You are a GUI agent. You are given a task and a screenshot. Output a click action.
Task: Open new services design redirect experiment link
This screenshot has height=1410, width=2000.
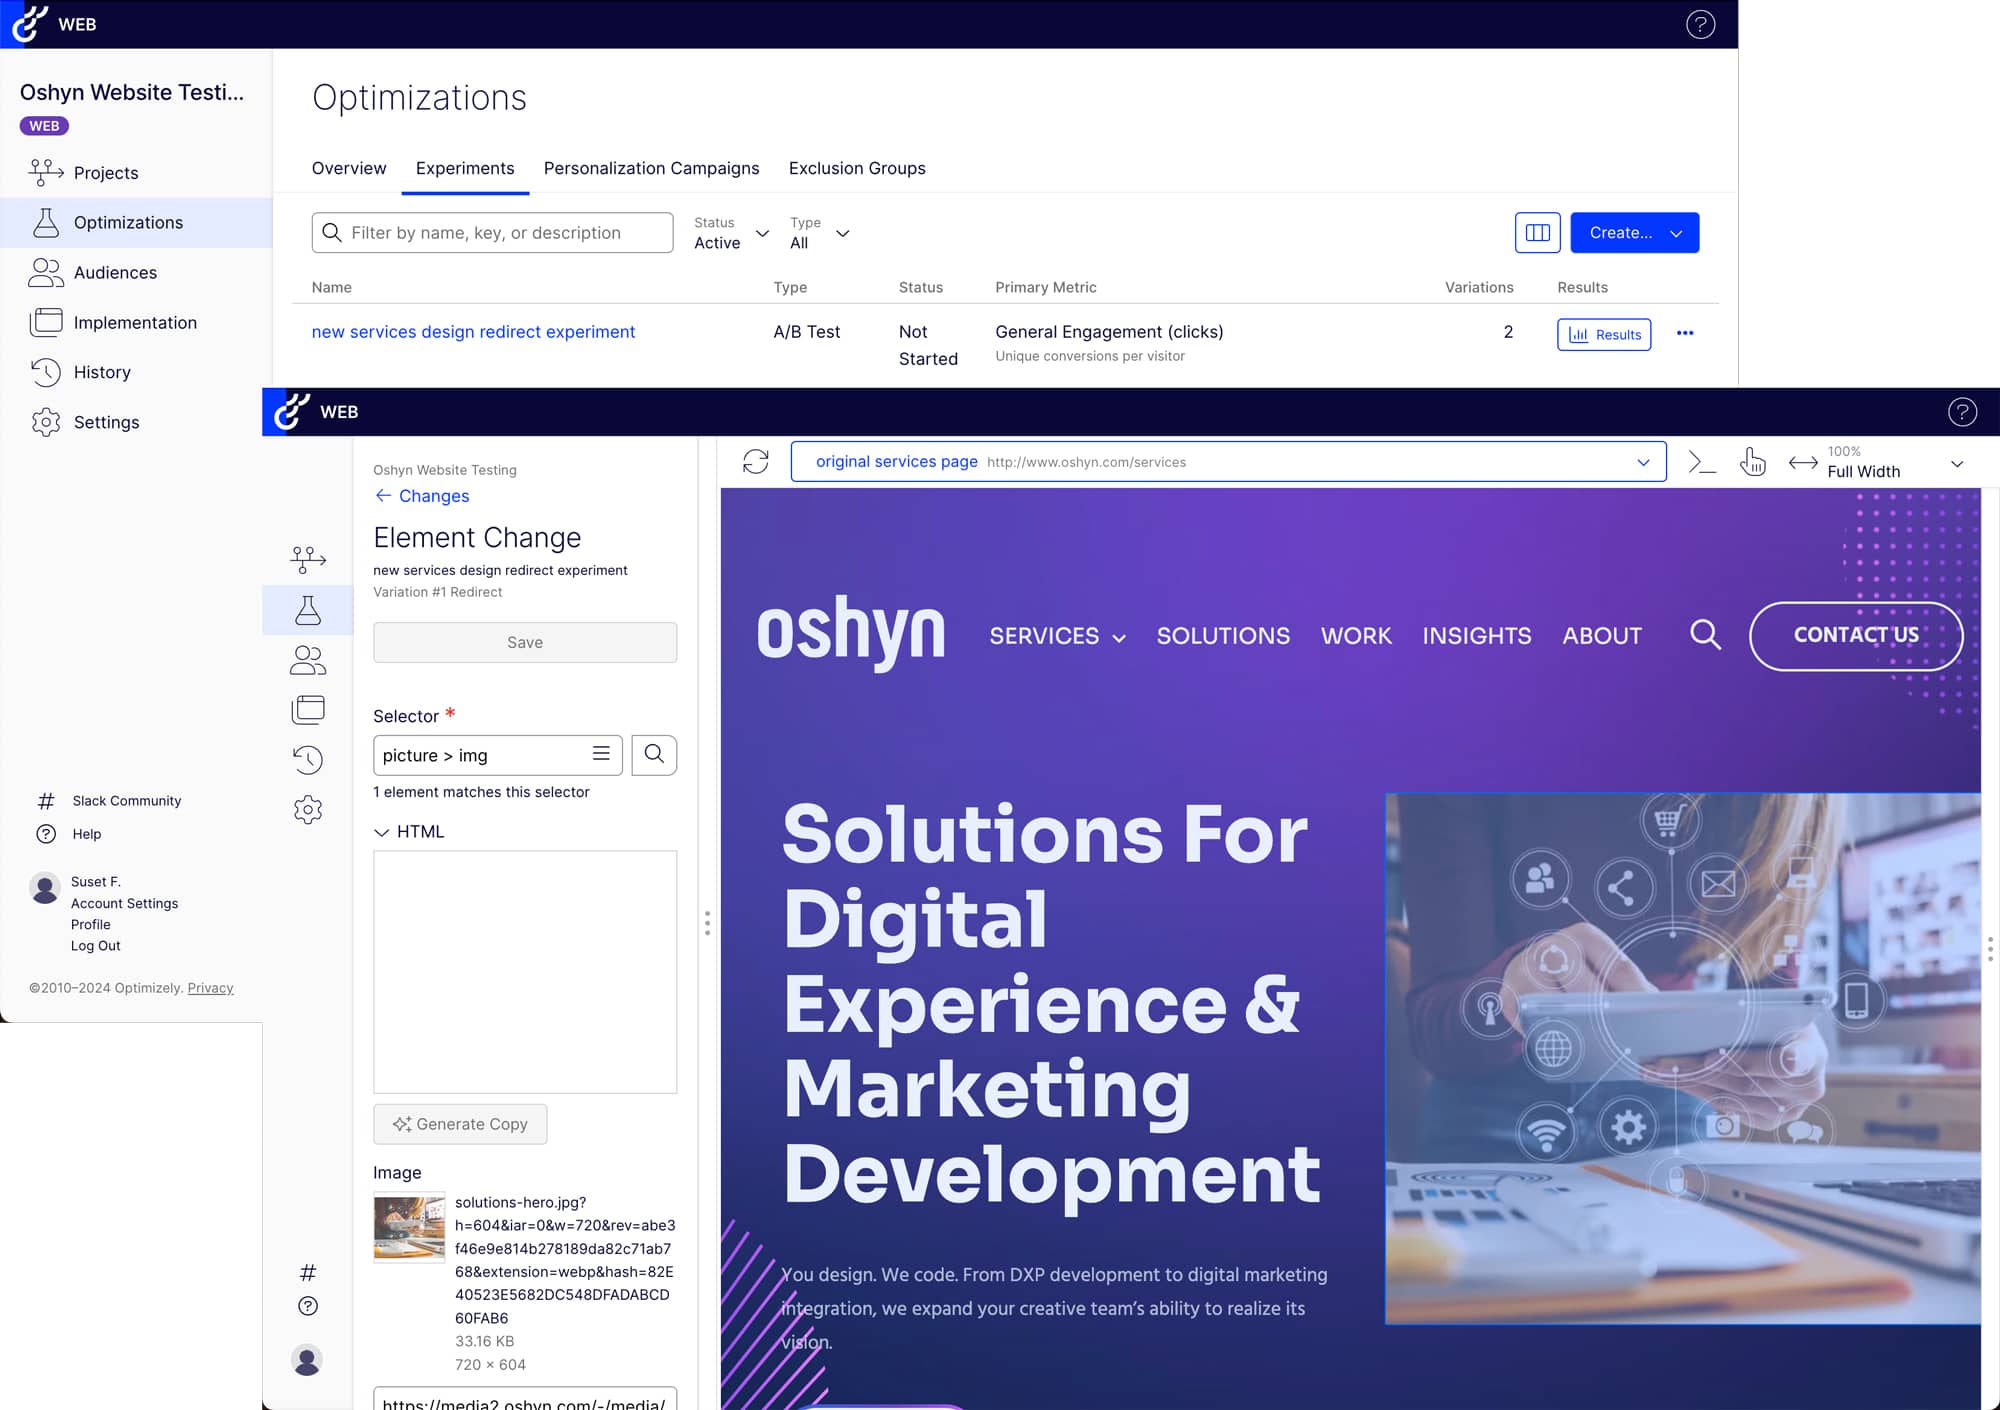pos(473,332)
